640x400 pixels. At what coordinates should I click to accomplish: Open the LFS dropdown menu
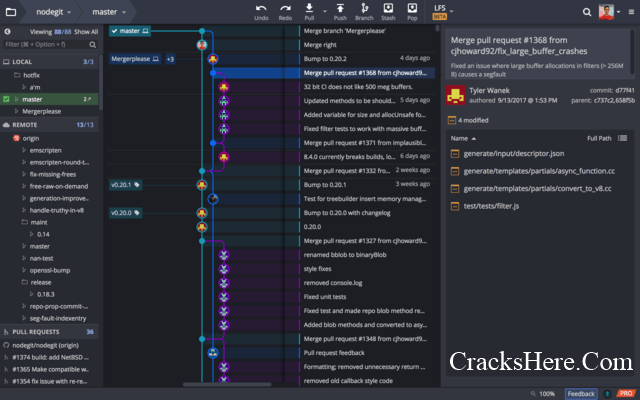pyautogui.click(x=442, y=11)
